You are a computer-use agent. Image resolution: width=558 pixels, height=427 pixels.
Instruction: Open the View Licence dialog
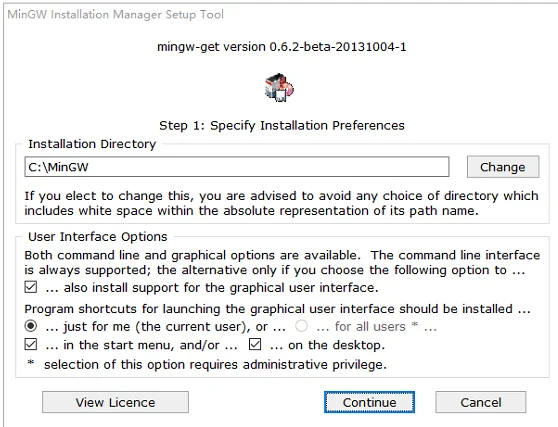coord(115,402)
